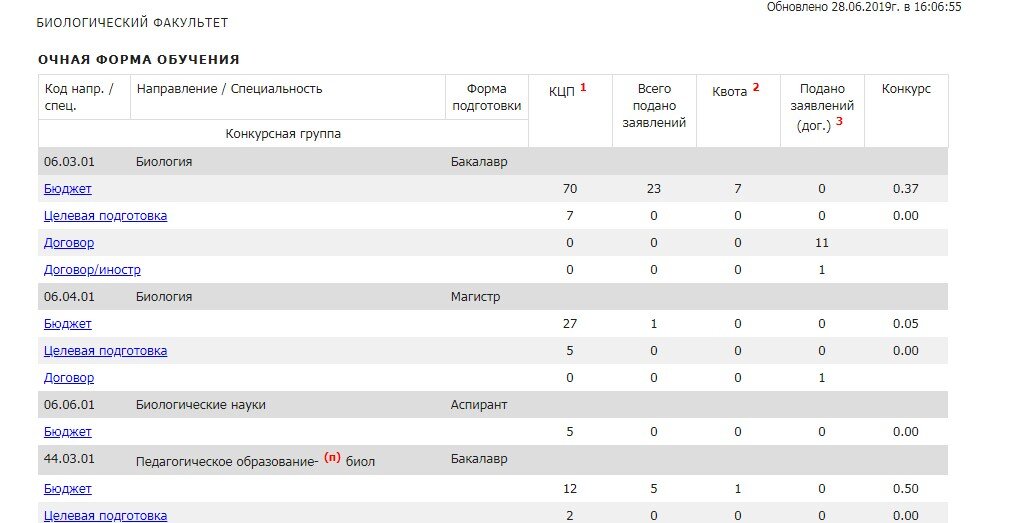The image size is (1015, 523).
Task: Open the Договор/иностр link
Action: pyautogui.click(x=93, y=270)
